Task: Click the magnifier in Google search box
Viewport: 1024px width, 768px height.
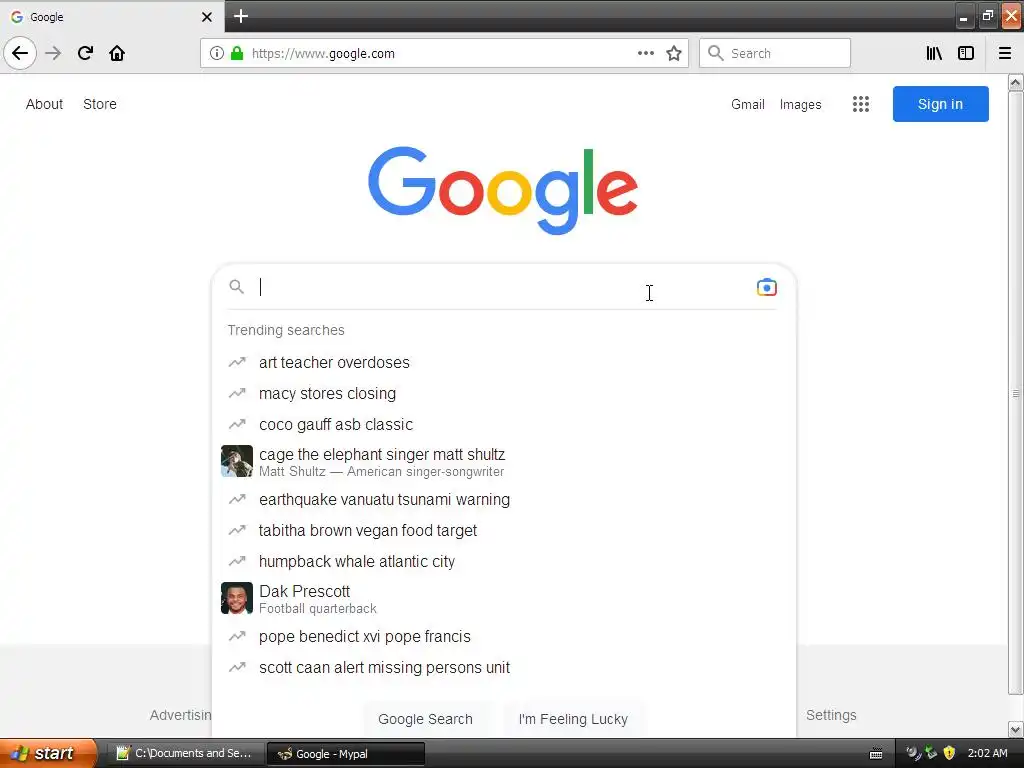Action: pyautogui.click(x=236, y=286)
